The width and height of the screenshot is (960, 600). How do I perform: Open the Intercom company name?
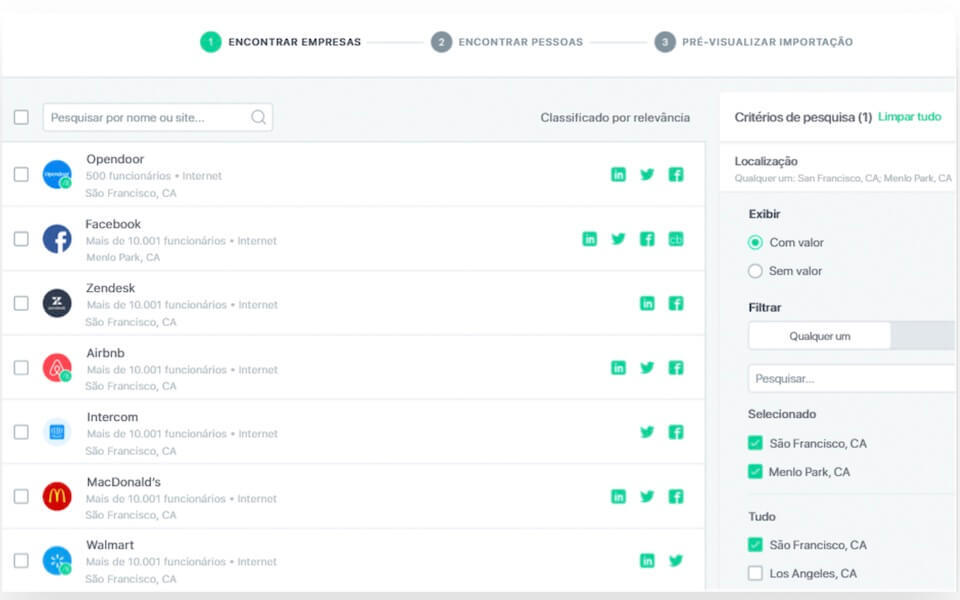(x=113, y=417)
